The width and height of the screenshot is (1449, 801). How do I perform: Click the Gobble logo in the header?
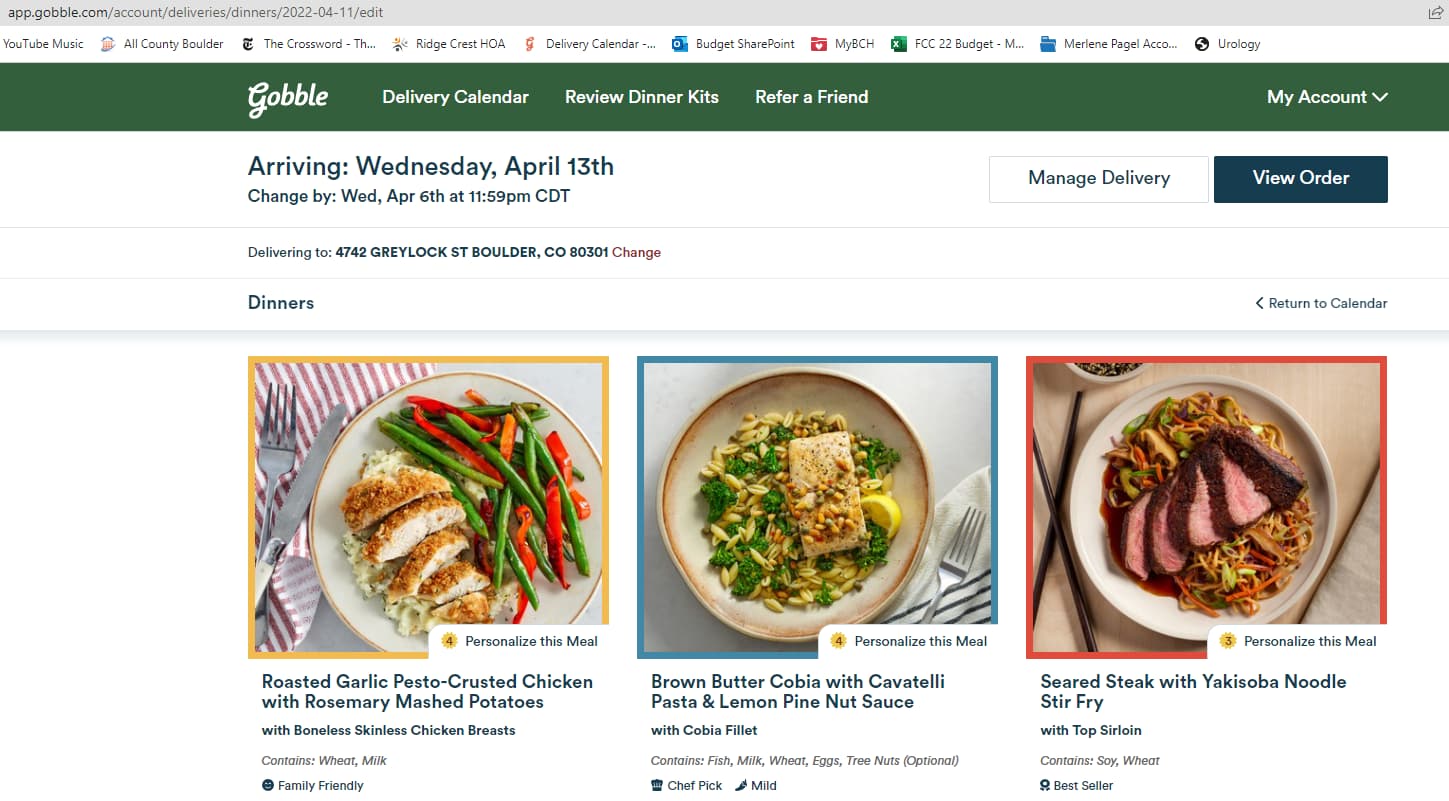pos(288,98)
